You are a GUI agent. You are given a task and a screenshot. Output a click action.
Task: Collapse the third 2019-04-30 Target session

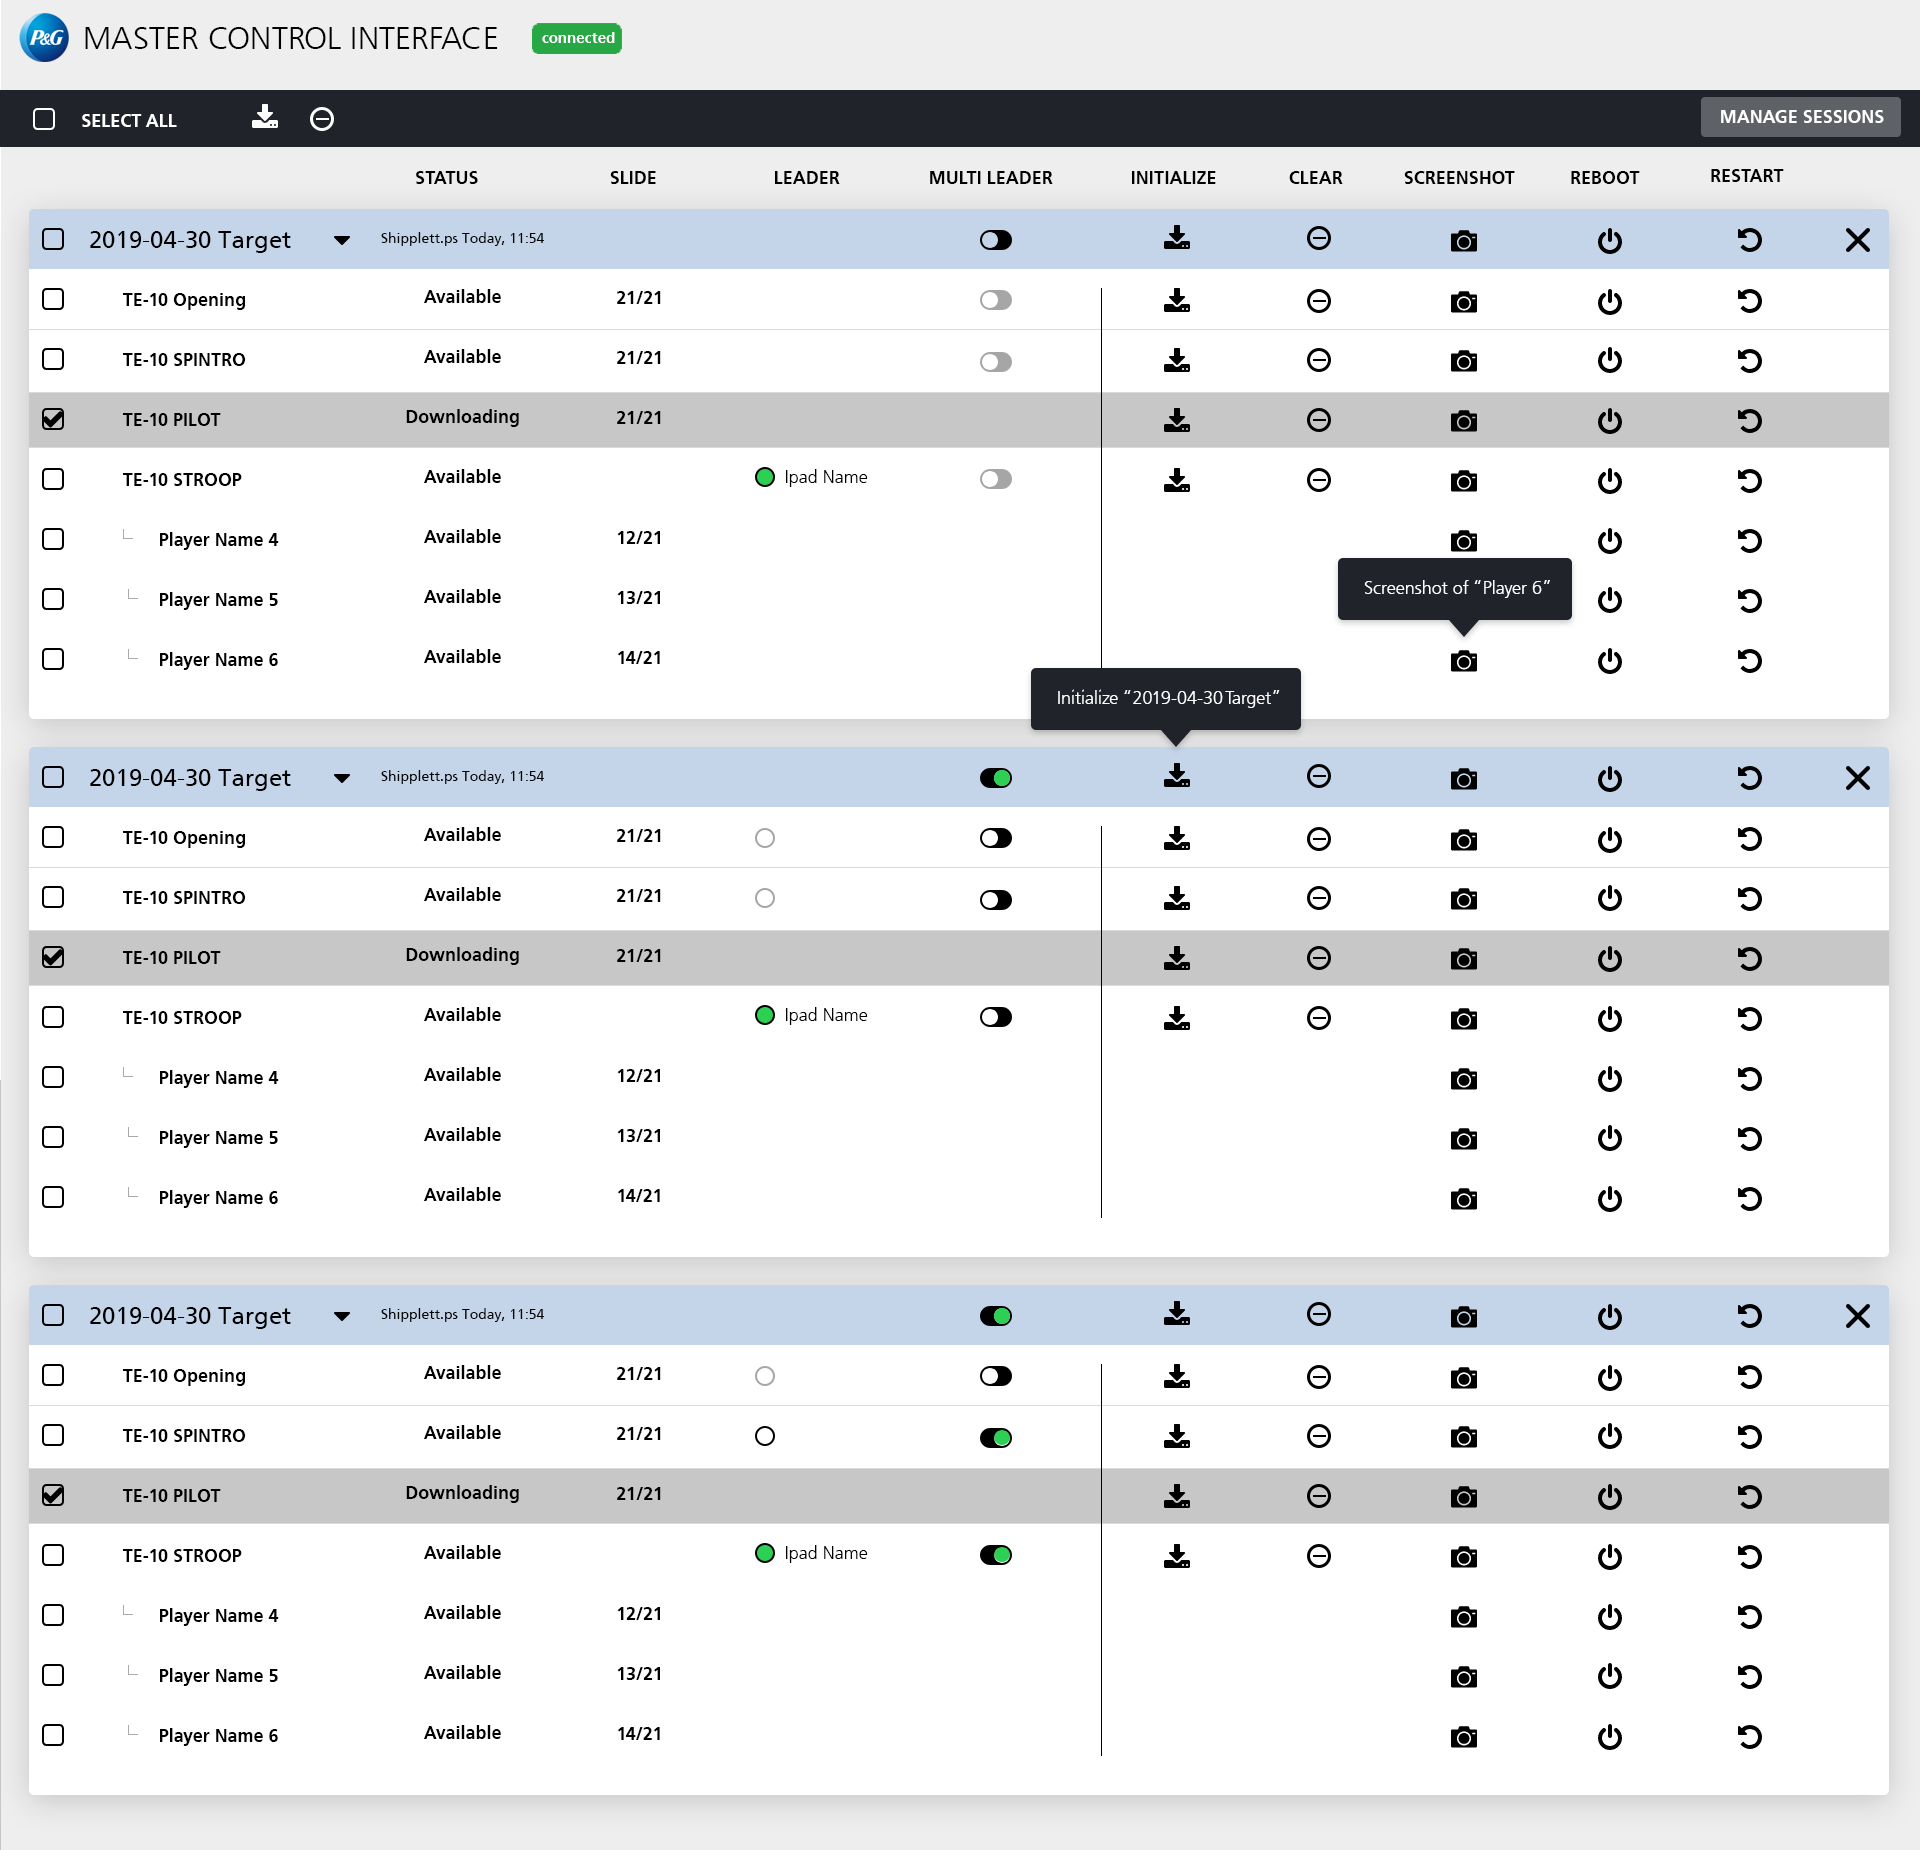(x=342, y=1316)
